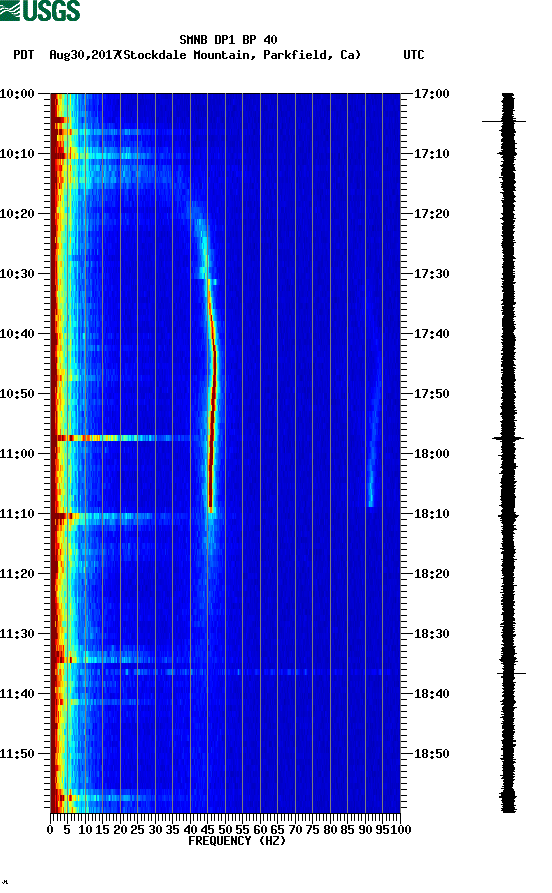Viewport: 552px width, 893px height.
Task: Click the date "Aug30,2017"
Action: point(84,55)
